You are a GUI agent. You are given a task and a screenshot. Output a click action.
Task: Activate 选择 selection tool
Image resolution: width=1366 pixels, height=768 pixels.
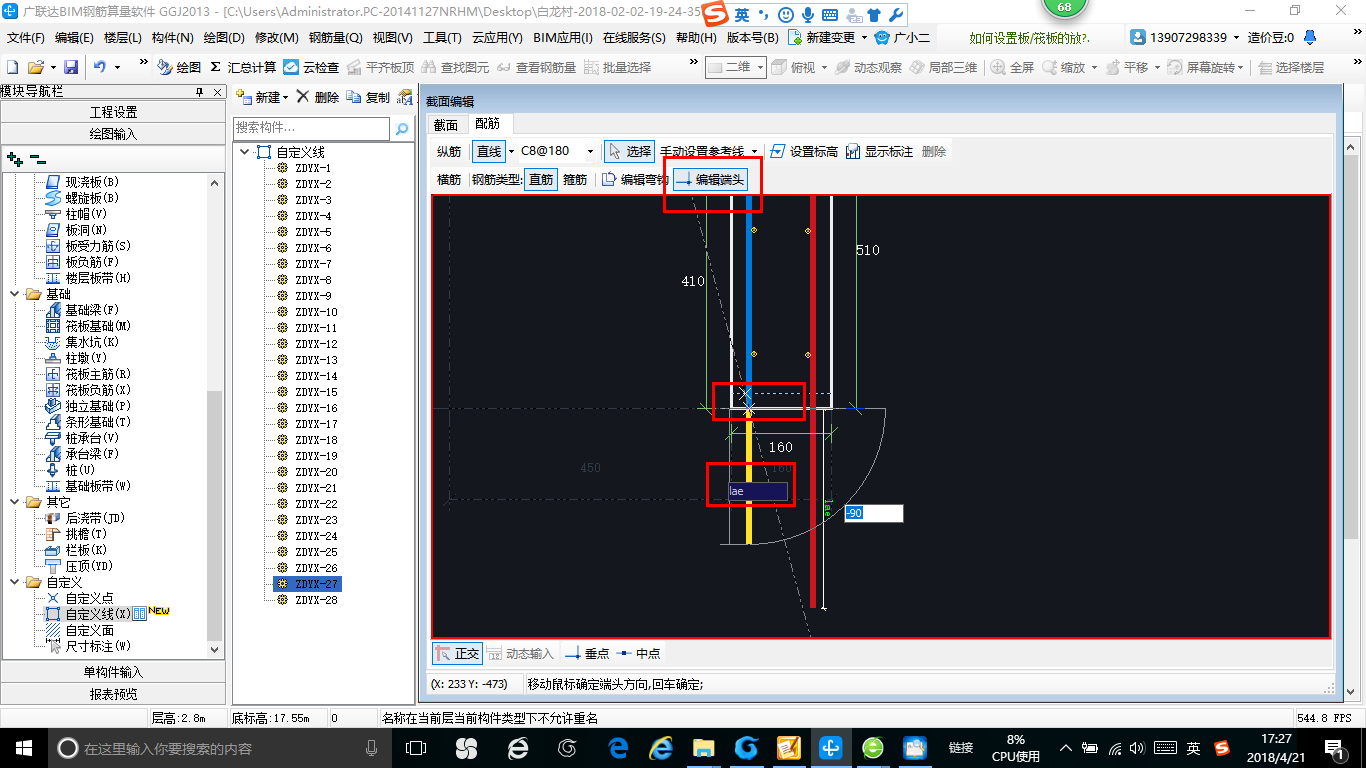tap(629, 151)
